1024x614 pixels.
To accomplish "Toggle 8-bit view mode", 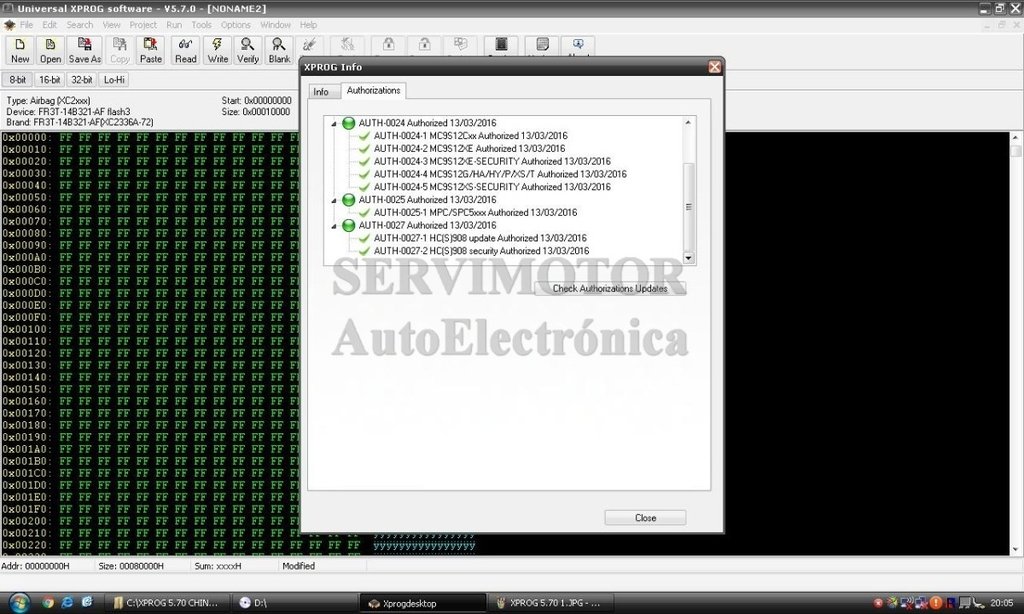I will point(18,80).
